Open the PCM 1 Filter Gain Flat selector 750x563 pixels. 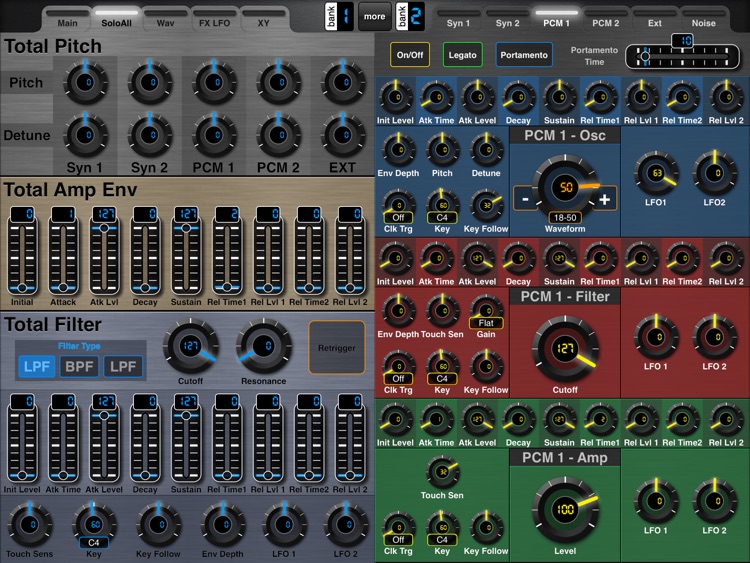(x=486, y=323)
